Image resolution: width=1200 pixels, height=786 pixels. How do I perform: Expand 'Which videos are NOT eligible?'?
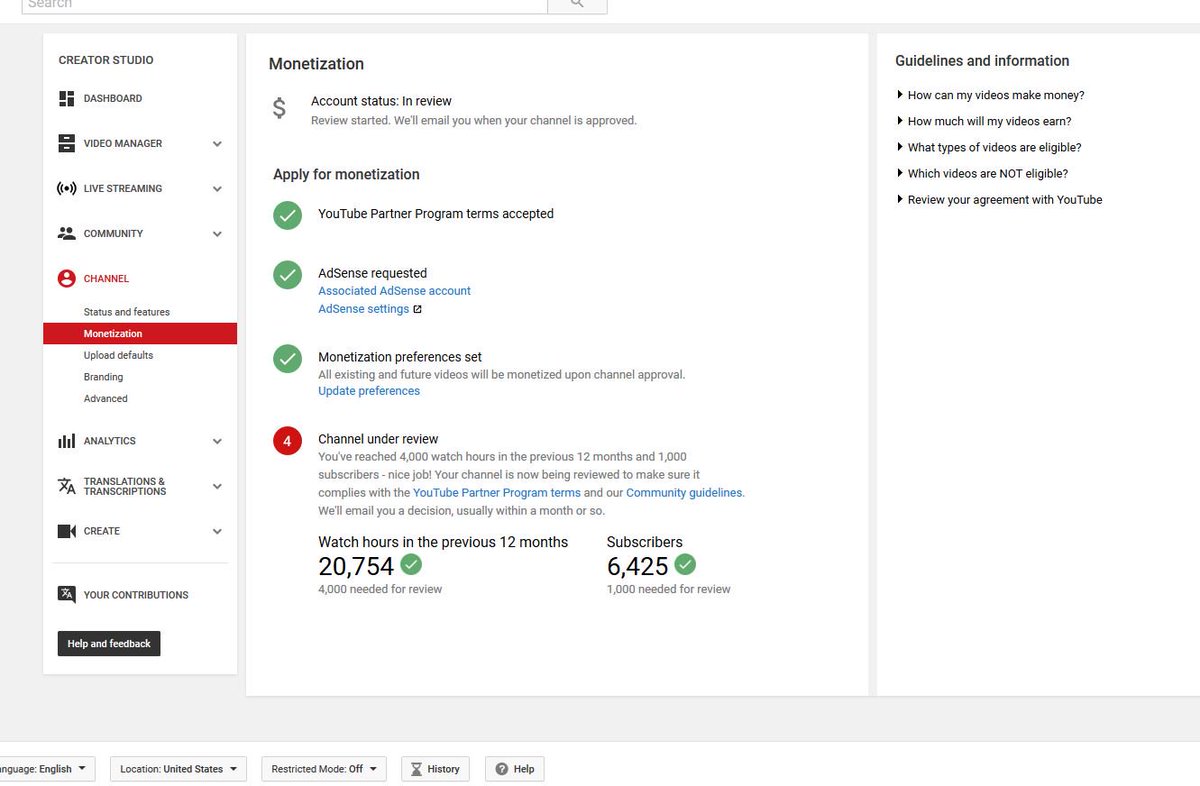[x=982, y=173]
